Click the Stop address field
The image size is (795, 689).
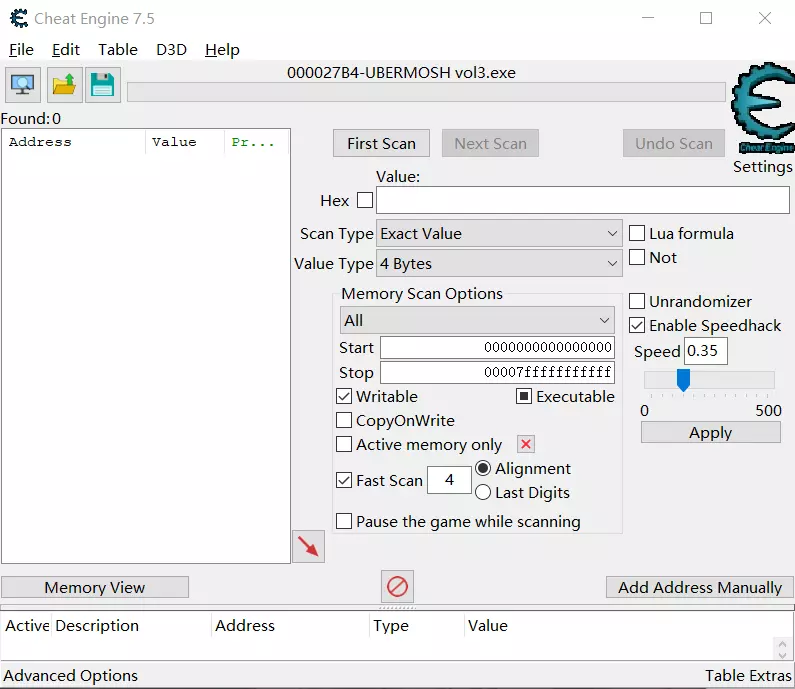(x=497, y=372)
